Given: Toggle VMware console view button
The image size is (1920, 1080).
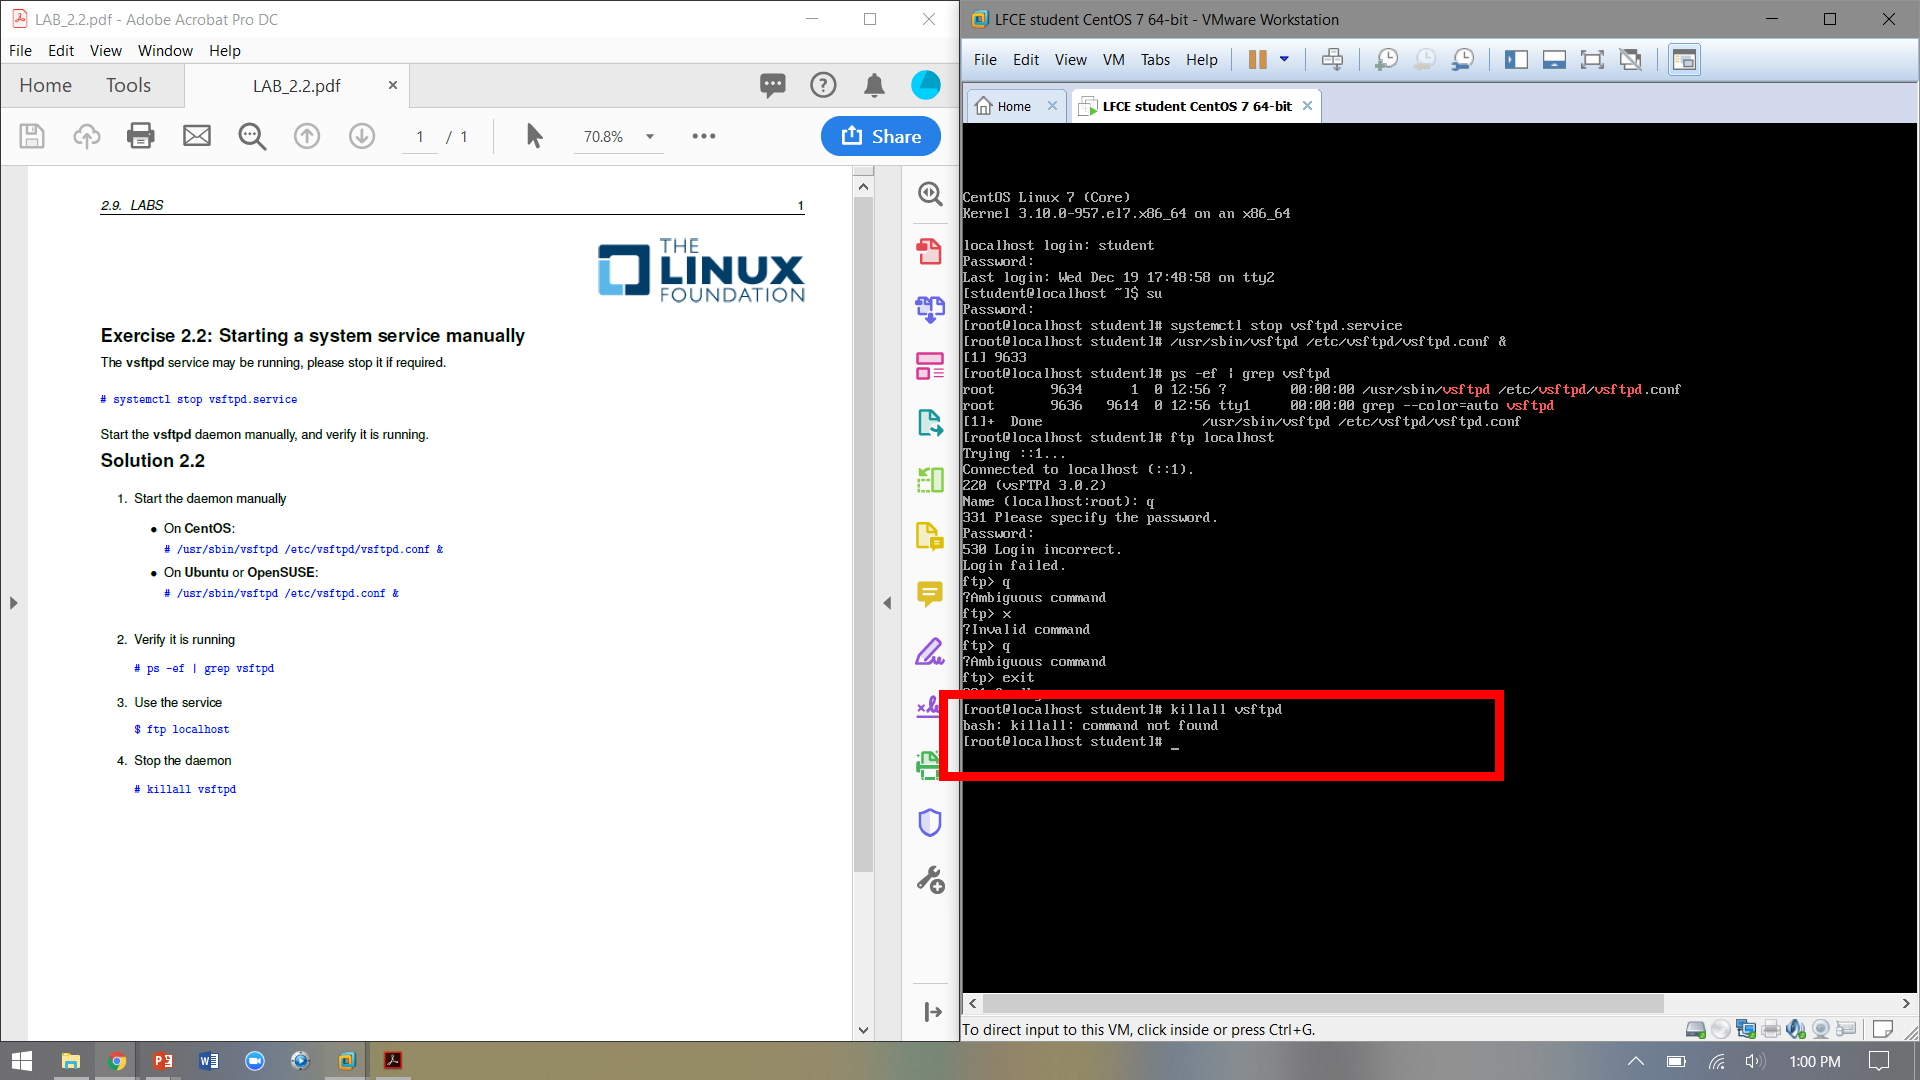Looking at the screenshot, I should [x=1684, y=60].
